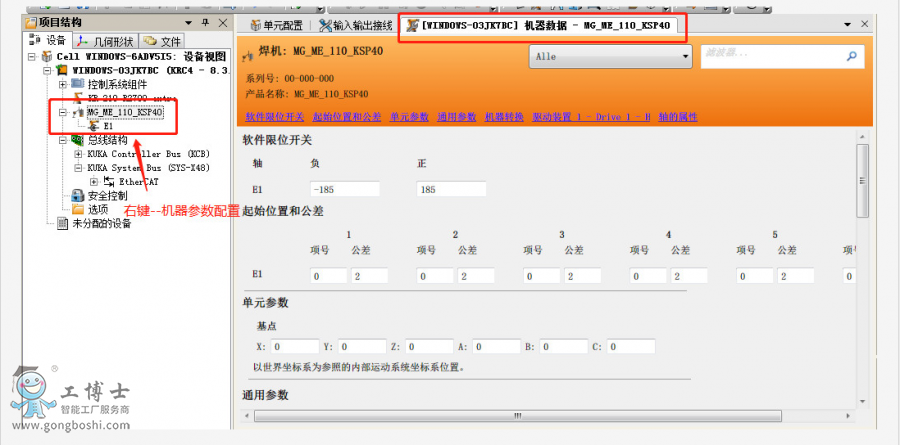The image size is (900, 445).
Task: Click the 基点 B angle field
Action: (564, 347)
